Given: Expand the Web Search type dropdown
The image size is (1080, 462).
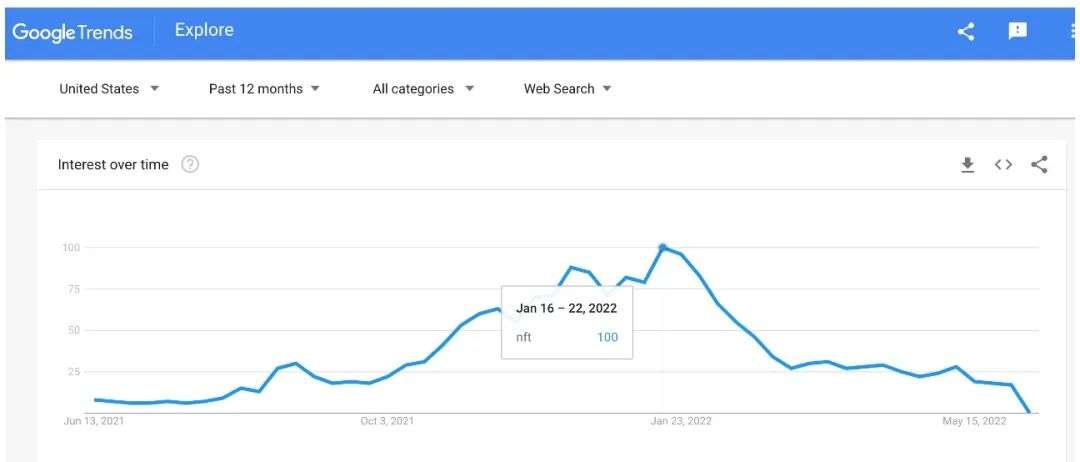Looking at the screenshot, I should click(x=567, y=89).
